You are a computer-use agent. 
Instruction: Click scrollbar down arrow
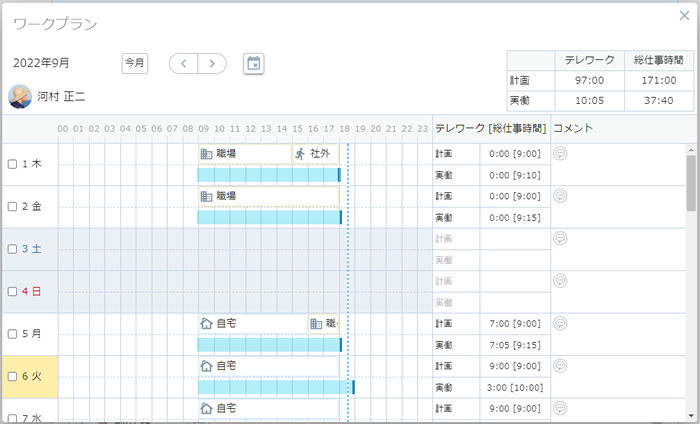tap(691, 415)
